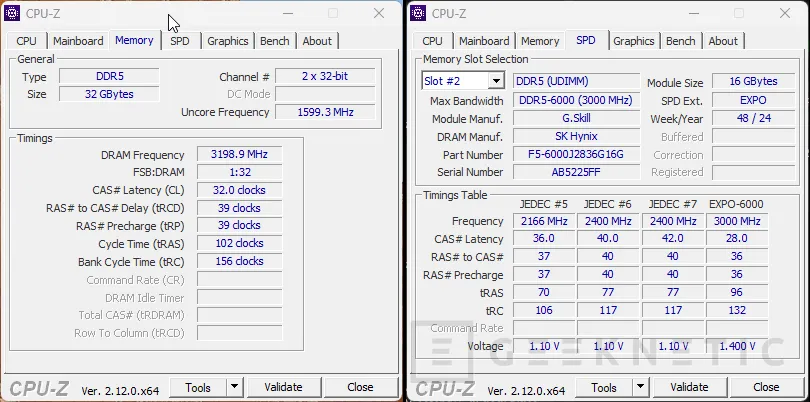Open the About tab in right window
Viewport: 810px width, 402px height.
click(723, 41)
